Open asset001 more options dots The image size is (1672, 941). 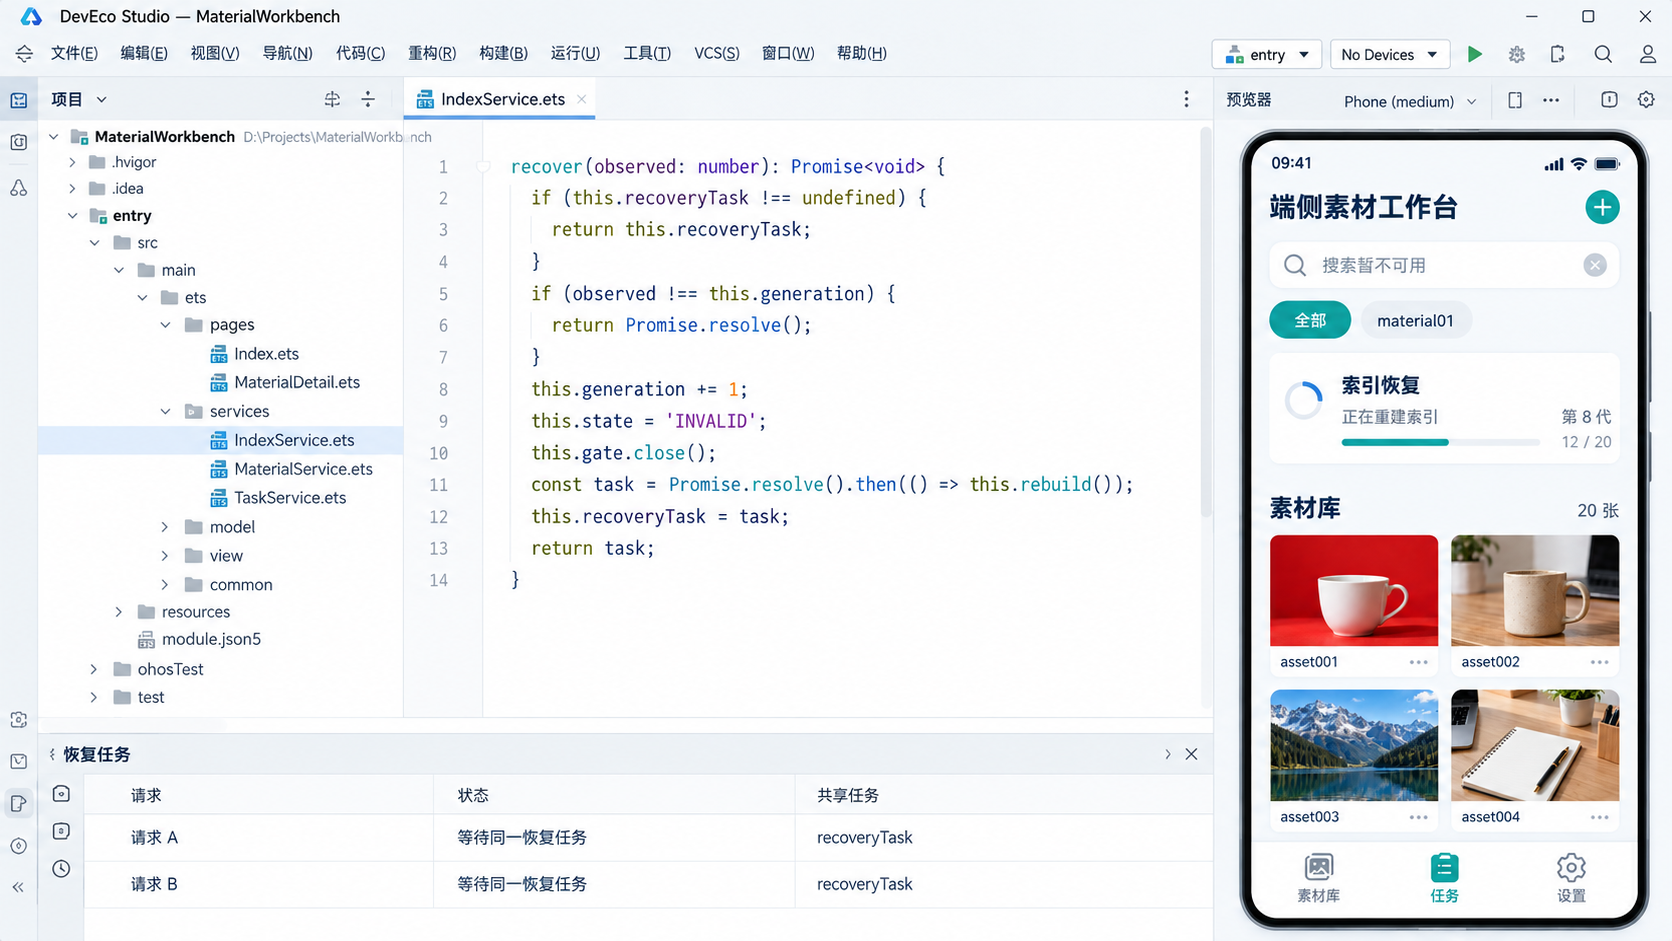tap(1418, 662)
